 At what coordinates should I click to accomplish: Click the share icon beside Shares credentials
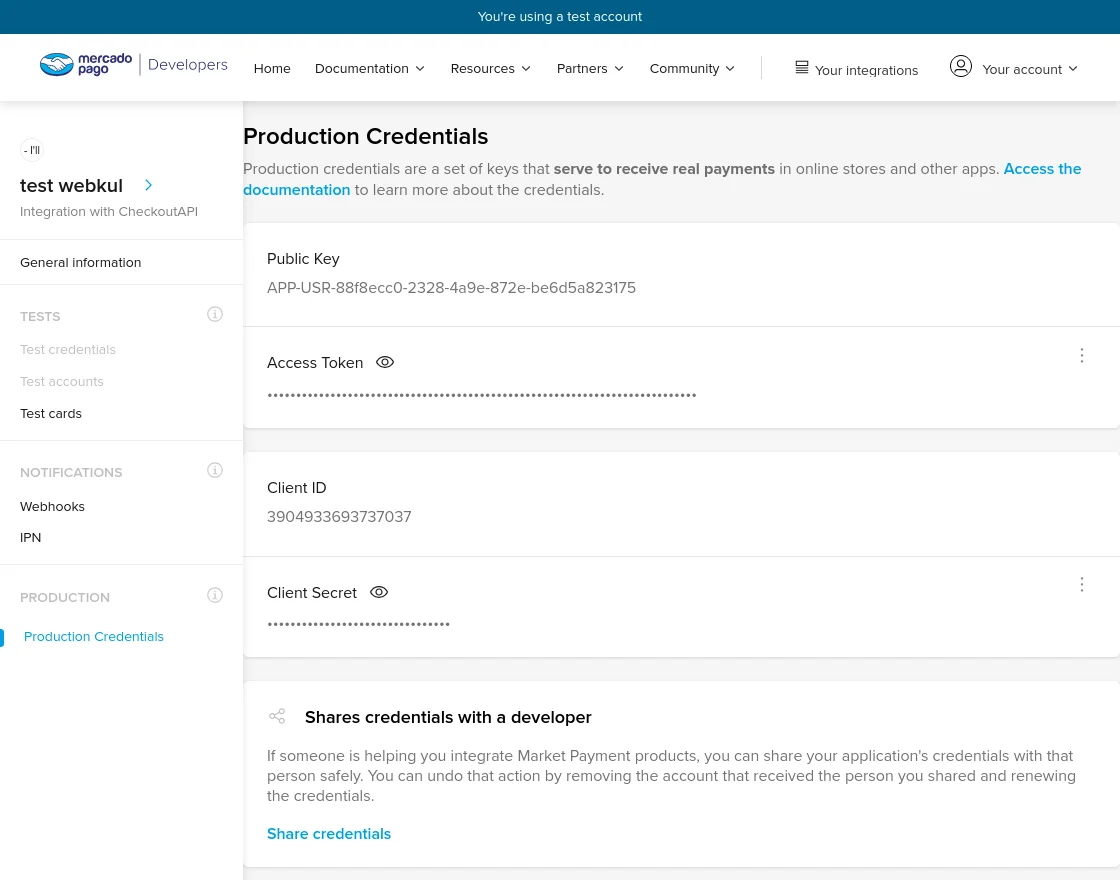point(277,716)
